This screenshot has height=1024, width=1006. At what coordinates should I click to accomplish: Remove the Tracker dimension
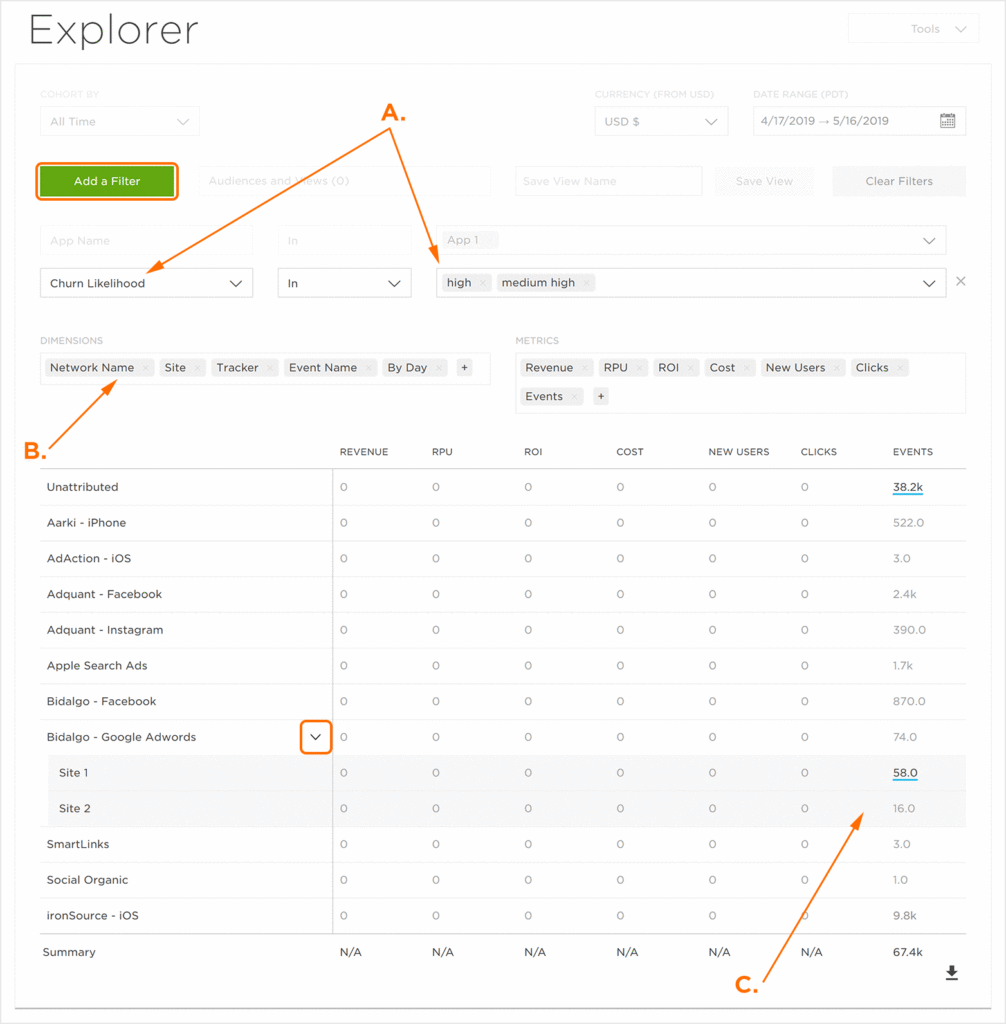coord(270,368)
